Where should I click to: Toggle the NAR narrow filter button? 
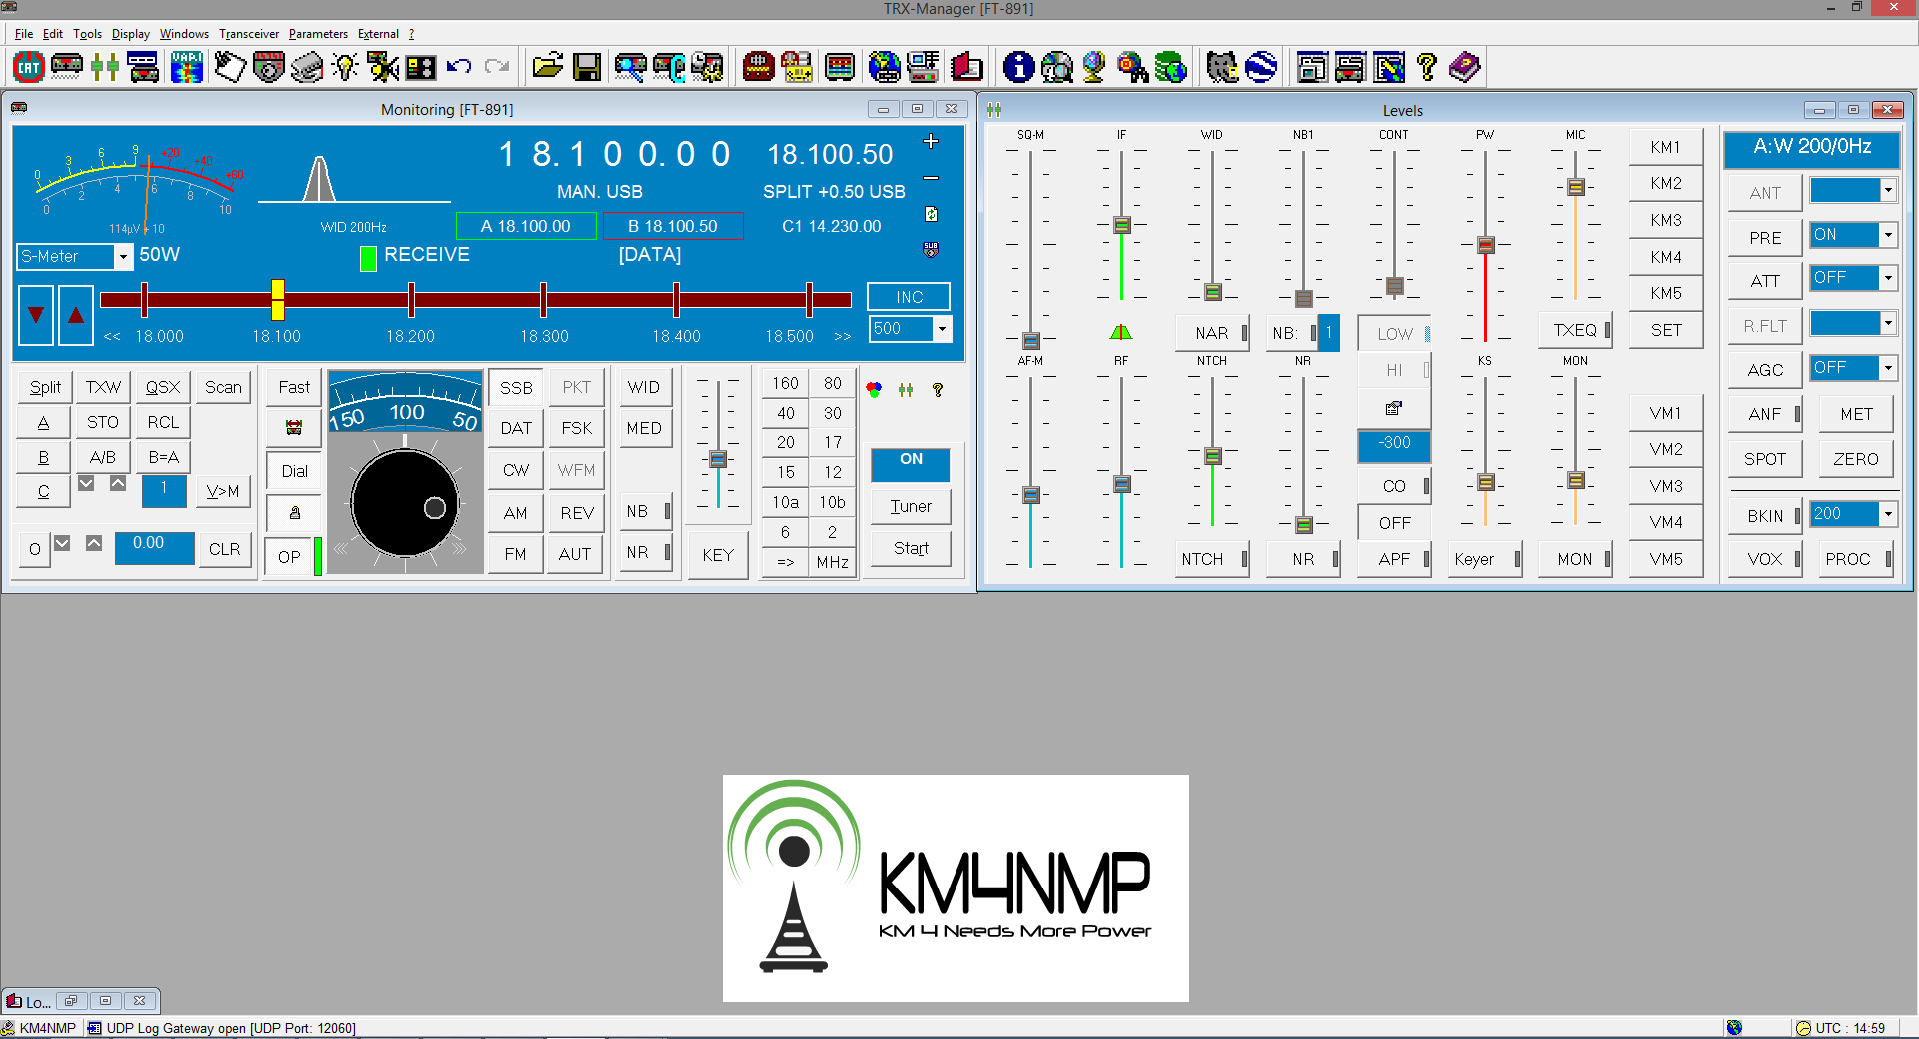[1212, 333]
